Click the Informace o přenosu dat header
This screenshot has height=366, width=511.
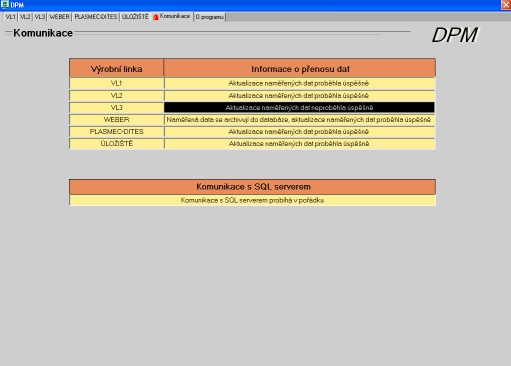(300, 68)
